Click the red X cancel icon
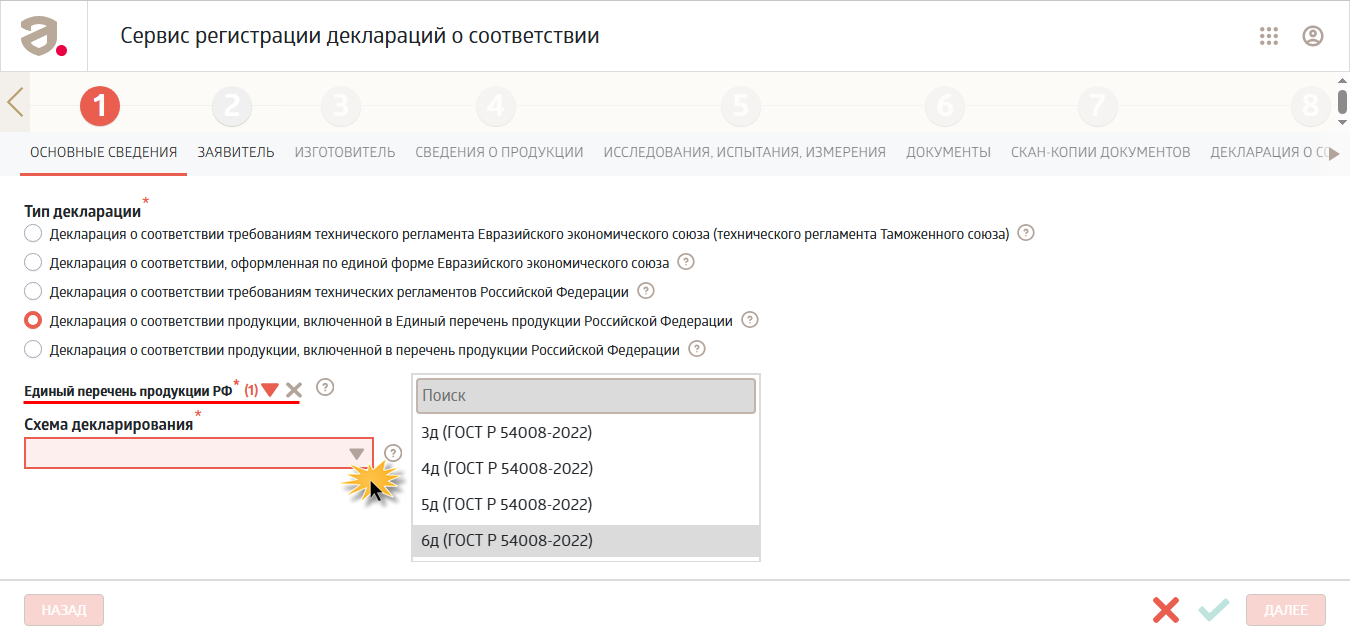 (1166, 610)
